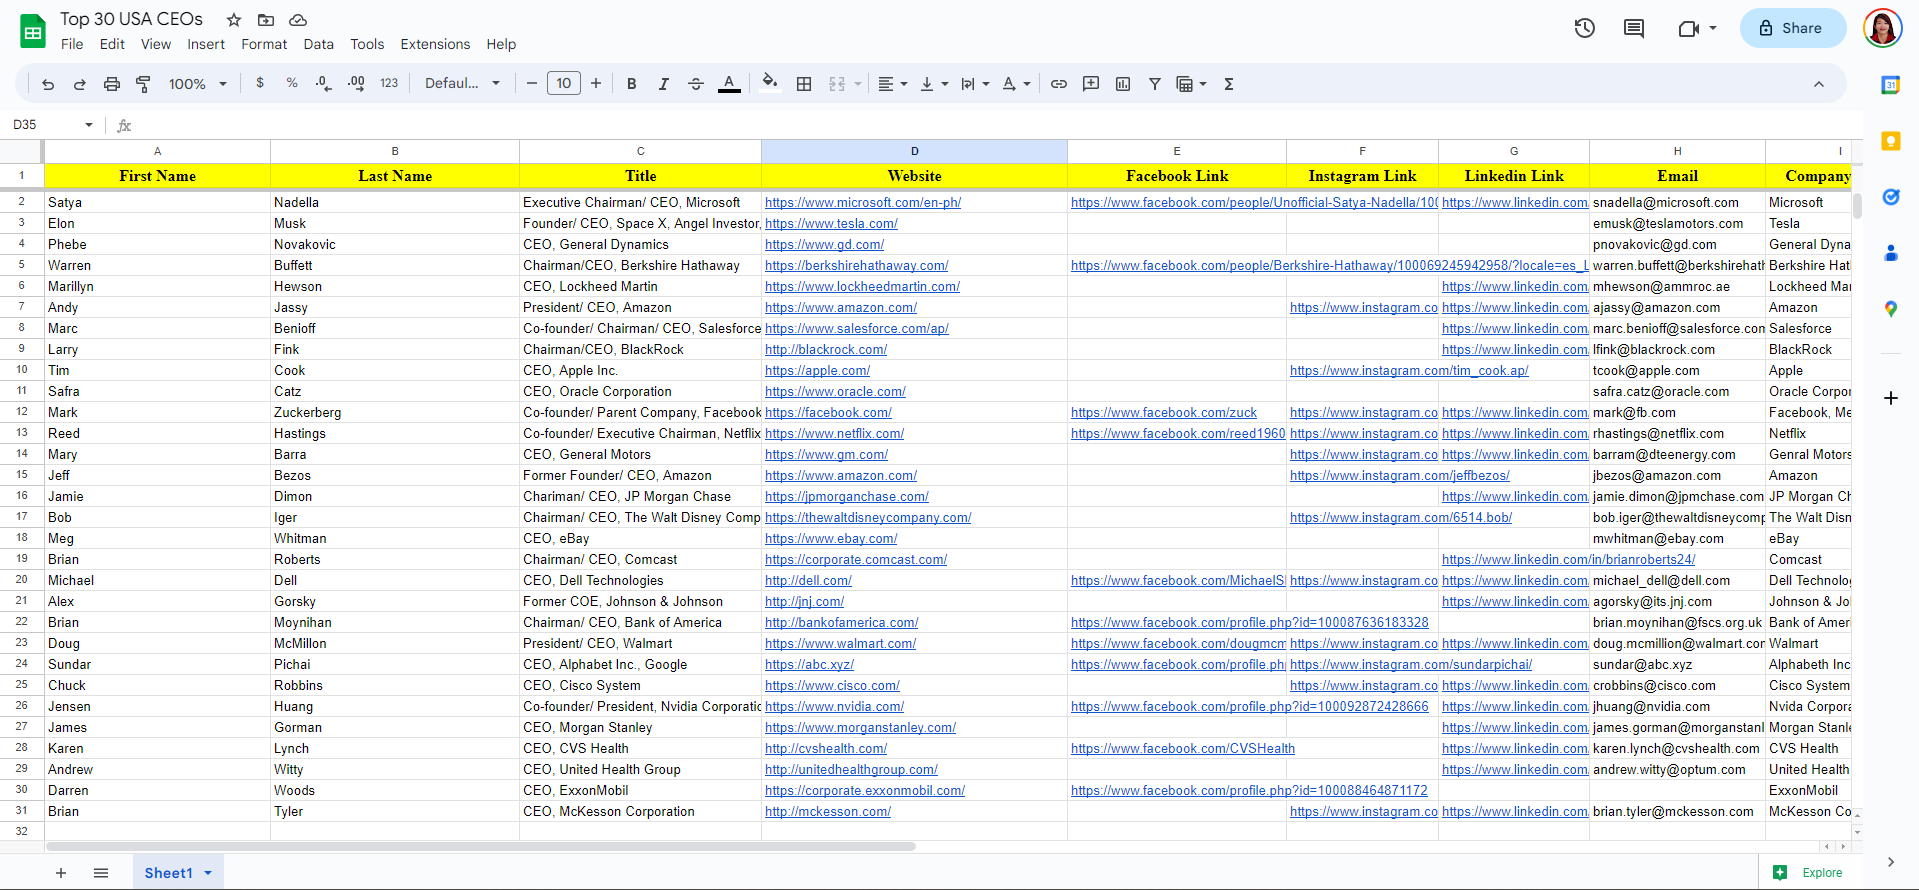This screenshot has width=1919, height=890.
Task: Open Google Calendar in the side panel
Action: pos(1891,85)
